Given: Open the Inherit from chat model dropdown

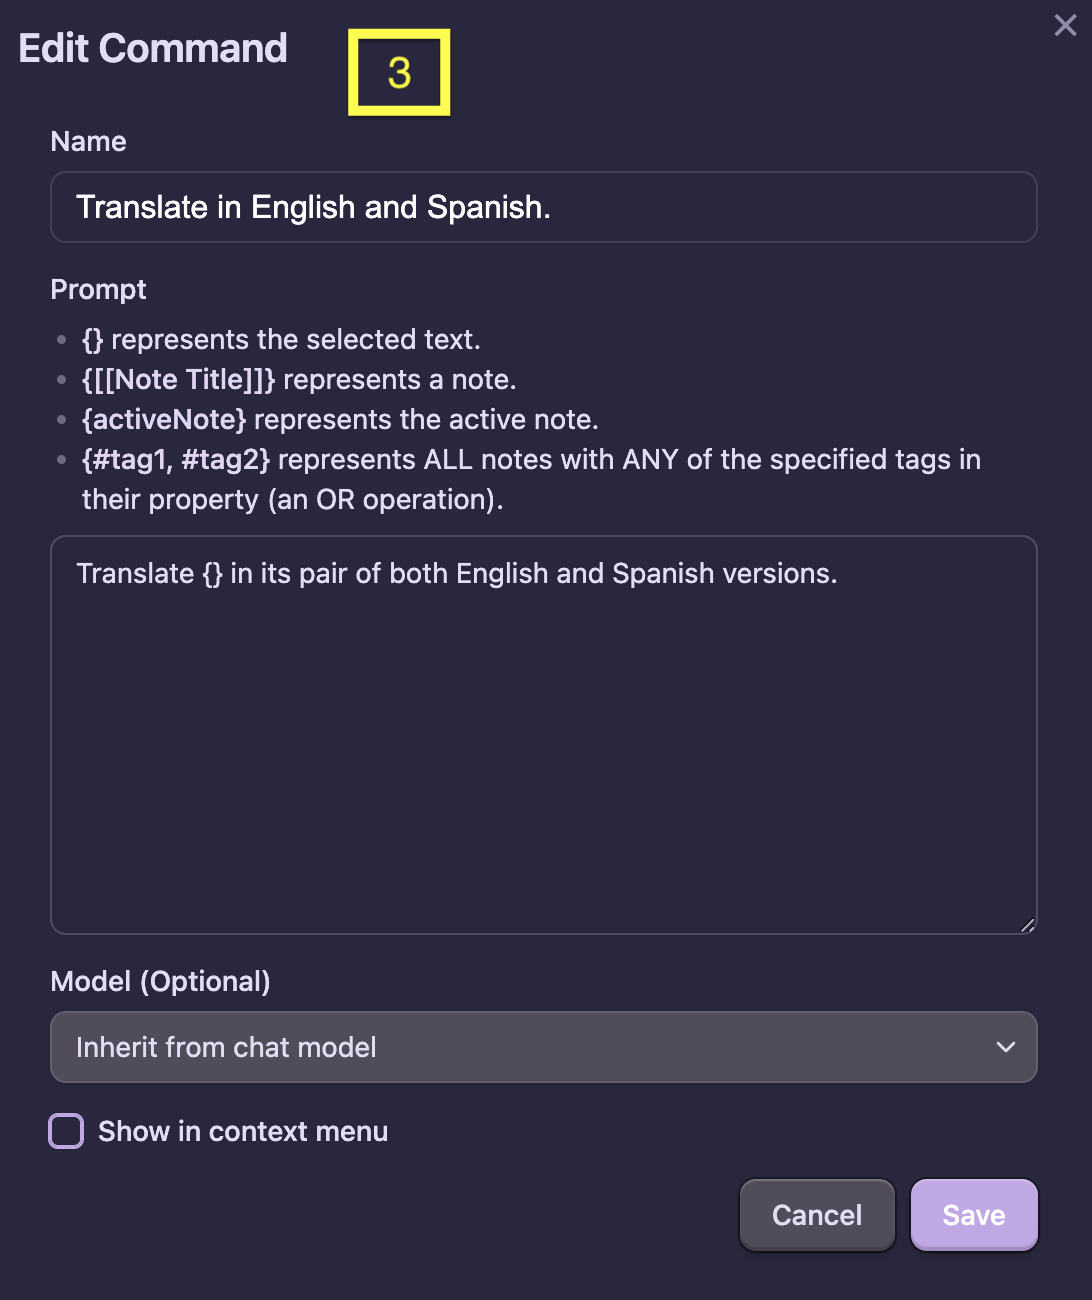Looking at the screenshot, I should point(543,1047).
